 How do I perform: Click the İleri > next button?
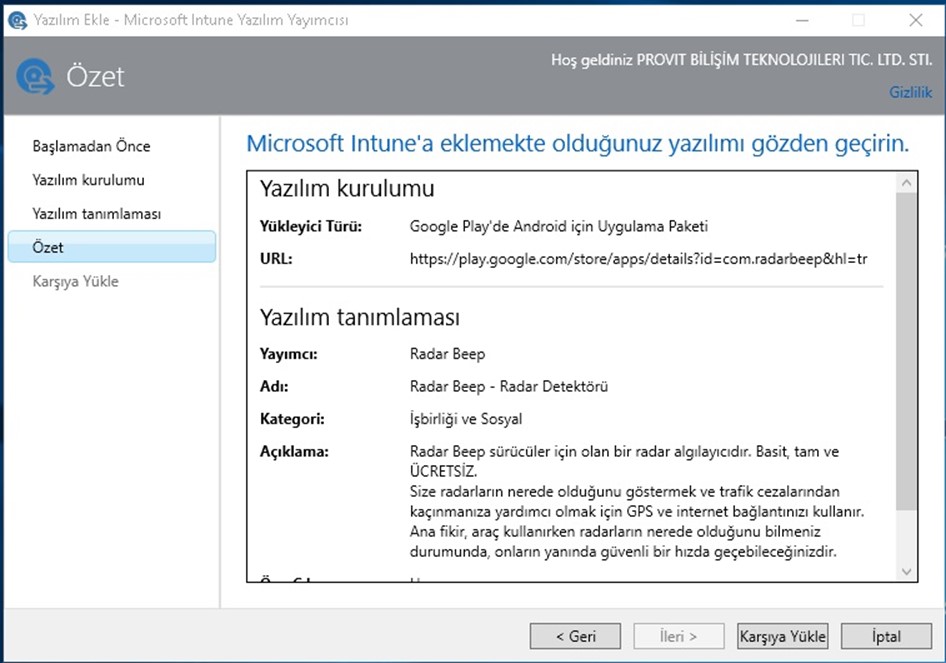click(679, 636)
